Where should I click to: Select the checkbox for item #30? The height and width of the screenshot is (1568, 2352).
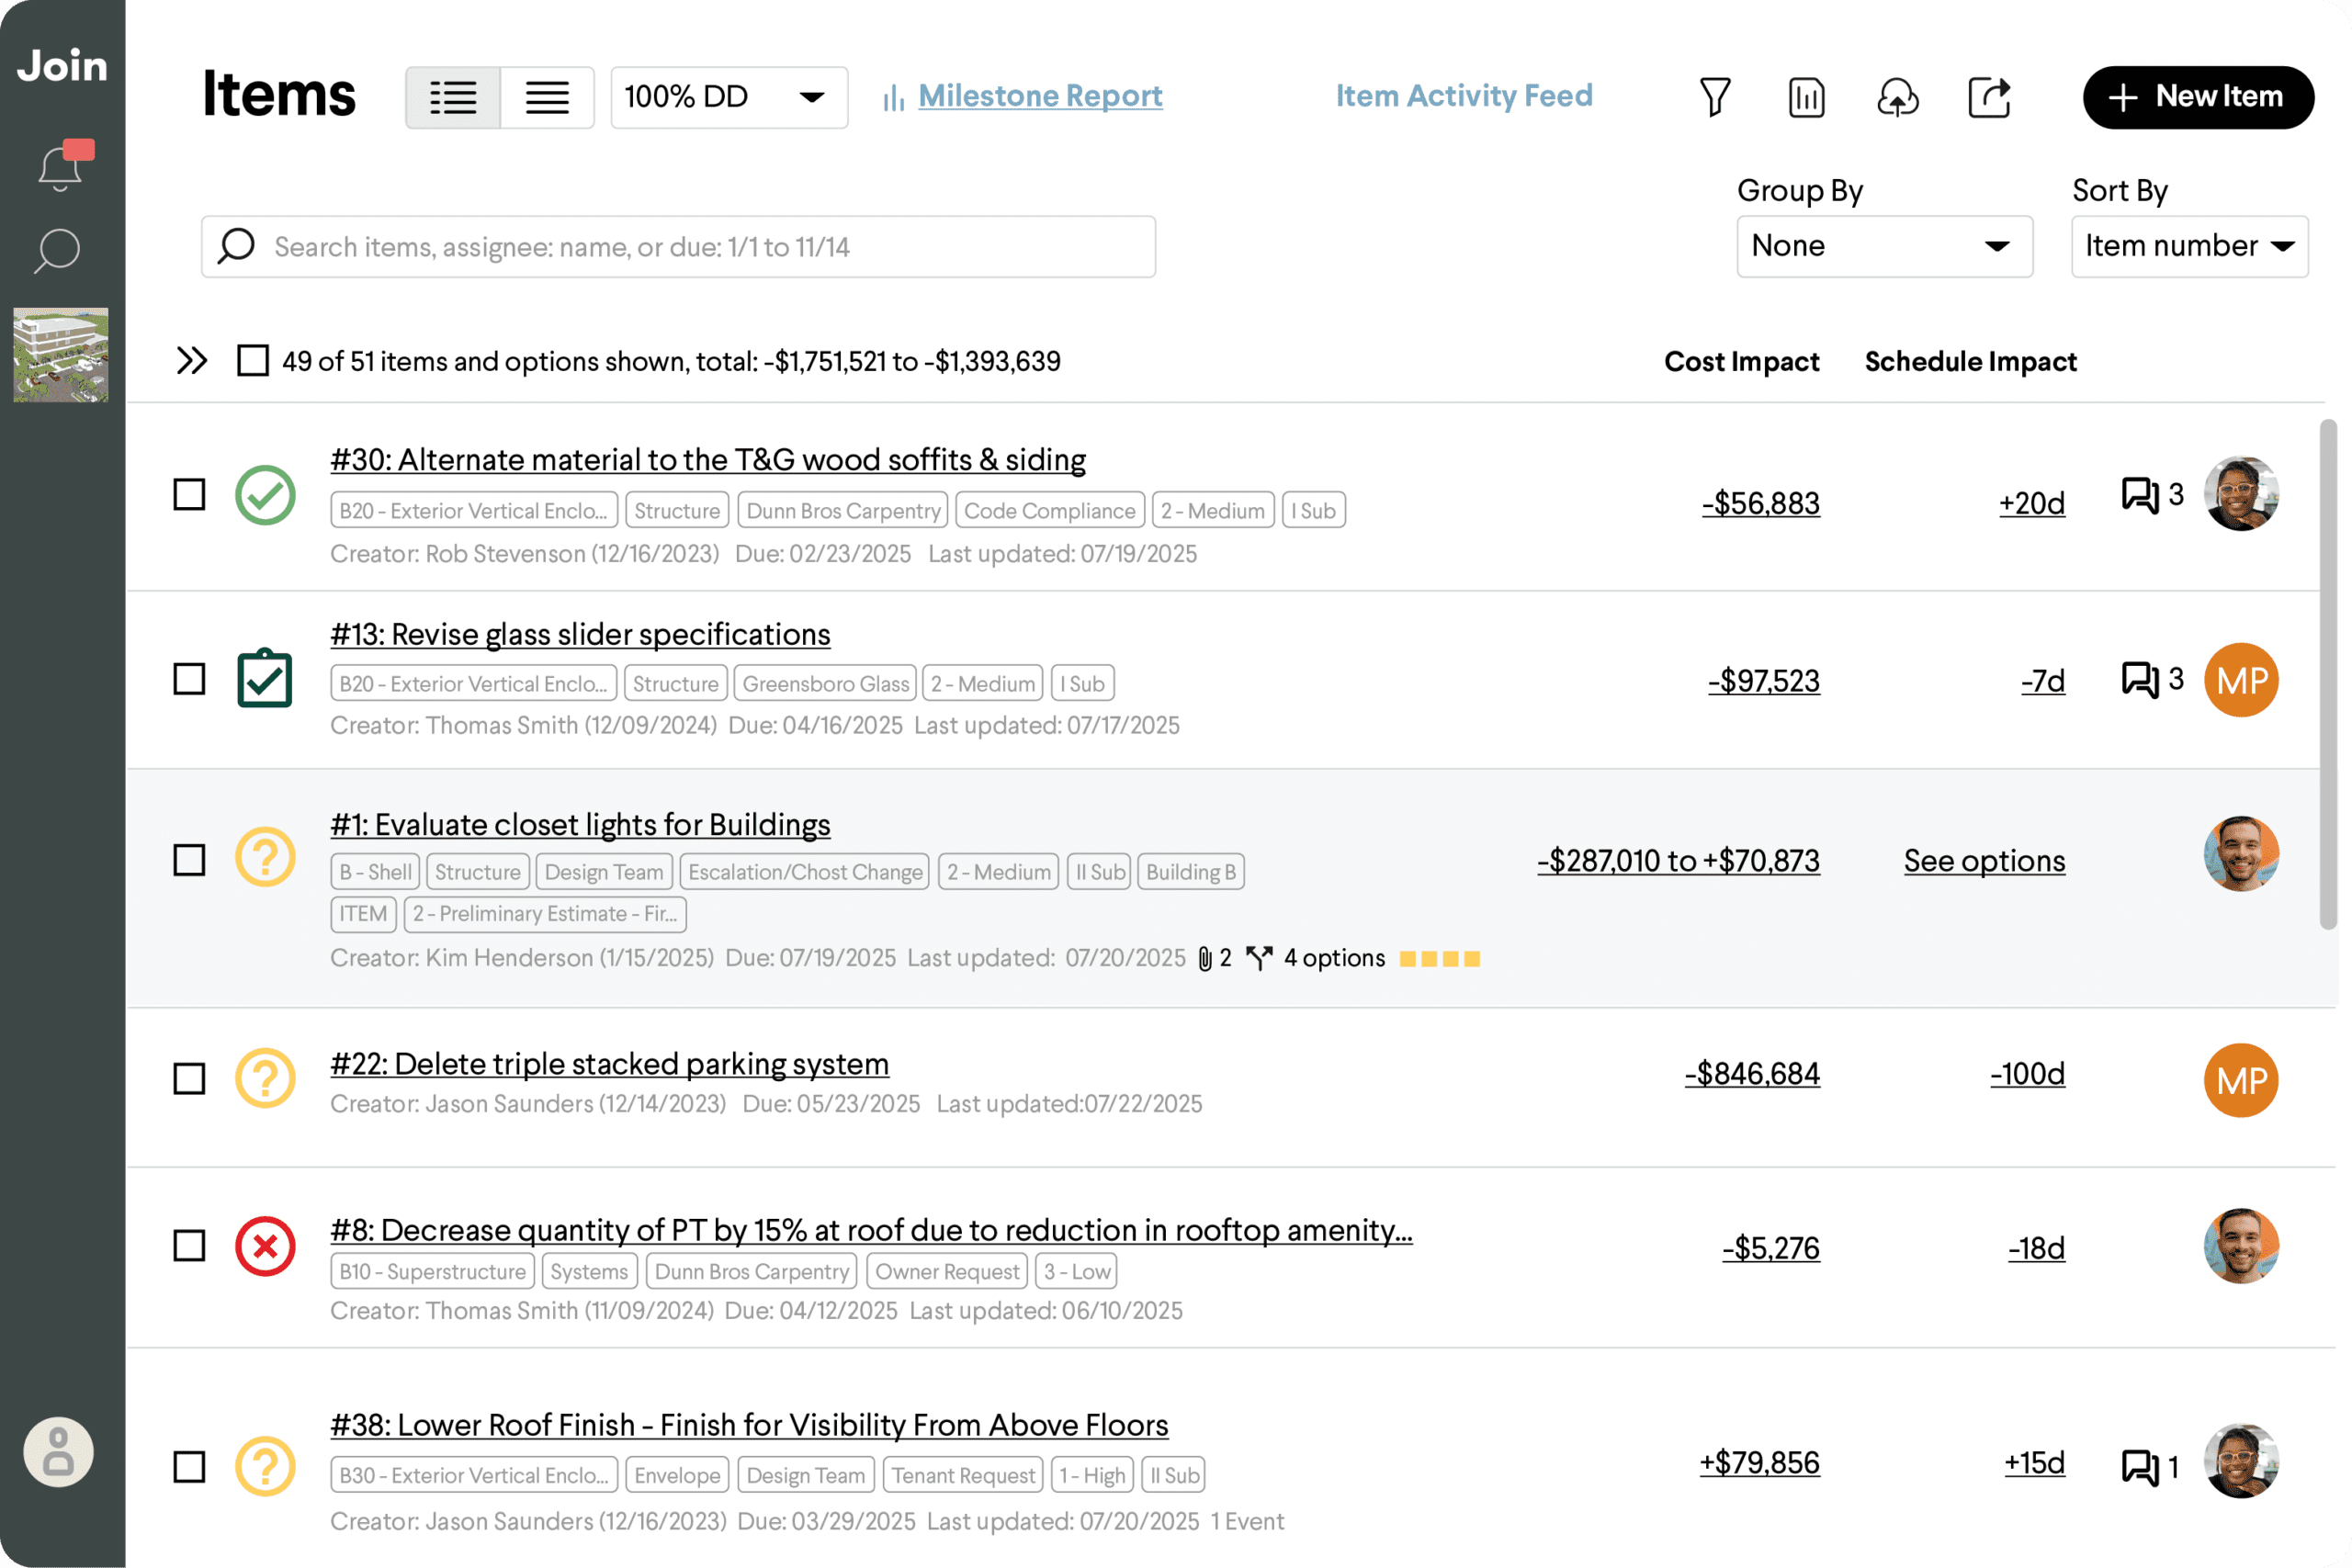(x=188, y=494)
